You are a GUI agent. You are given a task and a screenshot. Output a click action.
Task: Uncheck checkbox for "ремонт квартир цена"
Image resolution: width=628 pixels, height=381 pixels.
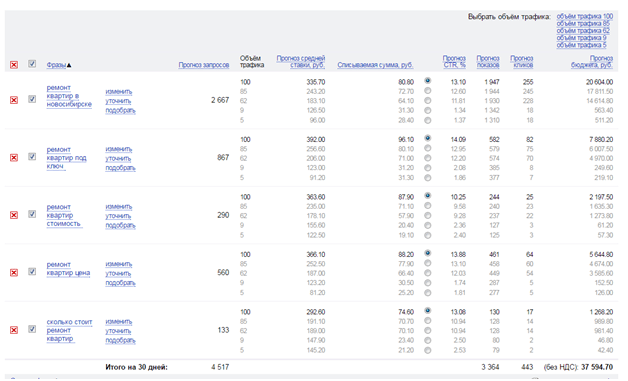pos(32,272)
